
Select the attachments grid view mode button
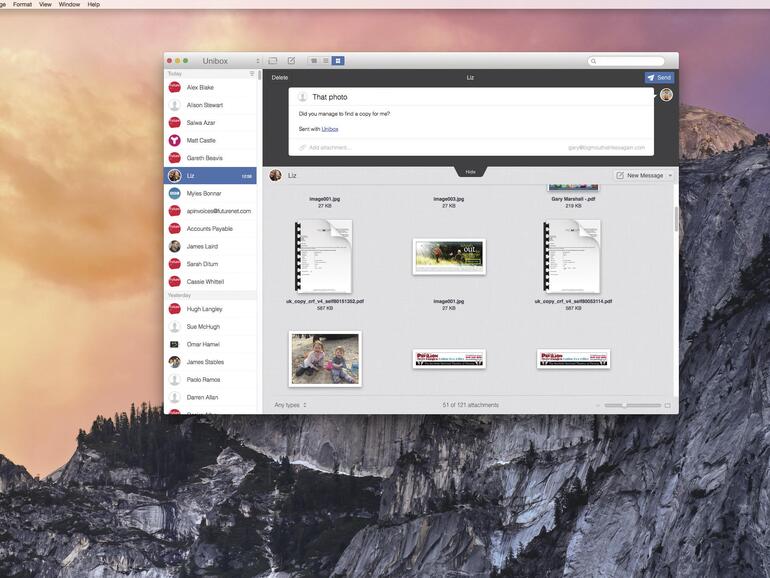click(x=338, y=61)
